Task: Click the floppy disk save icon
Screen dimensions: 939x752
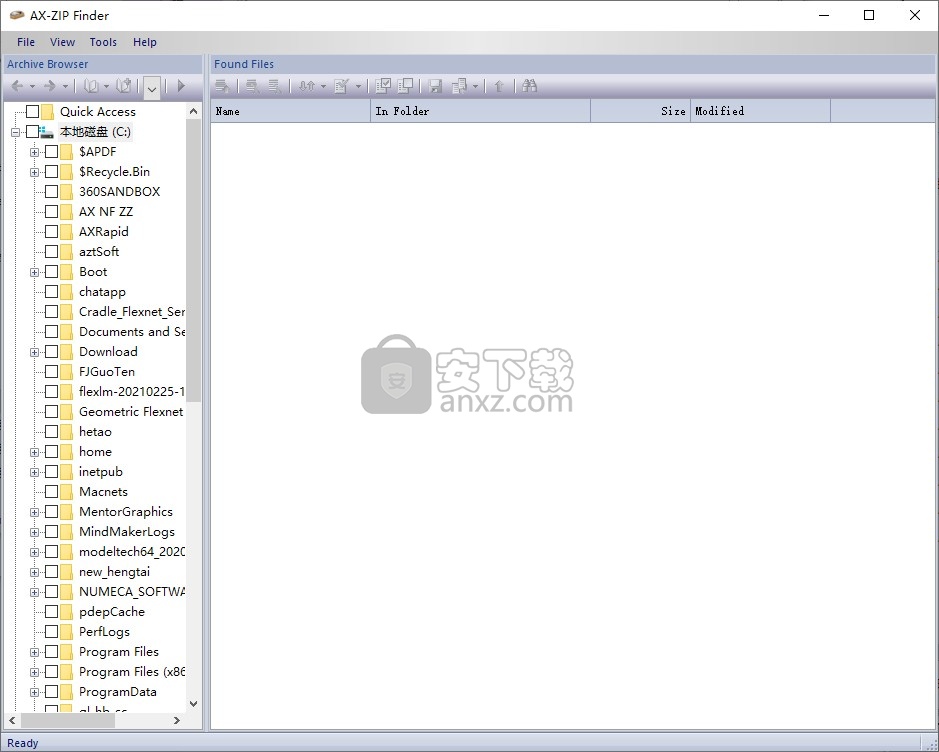Action: click(x=435, y=86)
